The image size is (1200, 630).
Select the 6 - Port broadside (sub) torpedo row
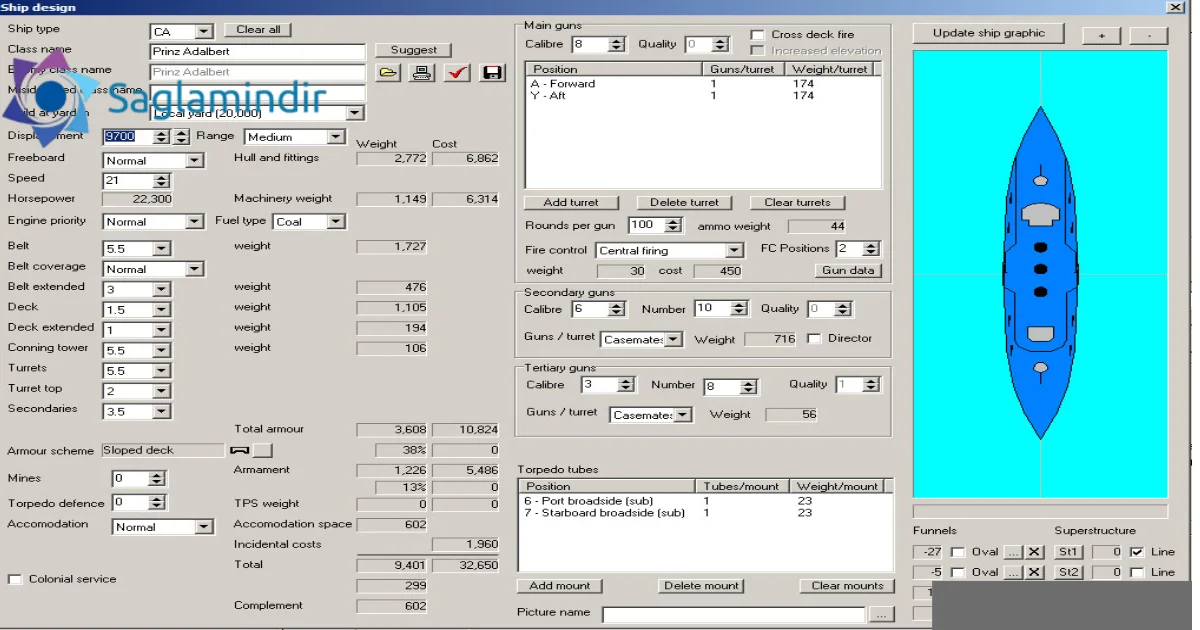[x=703, y=501]
